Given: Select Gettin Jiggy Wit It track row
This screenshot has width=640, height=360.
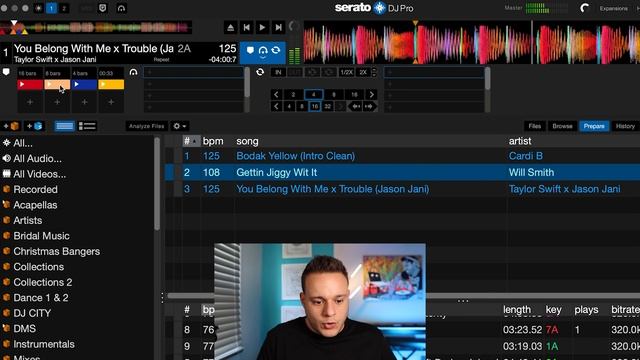Looking at the screenshot, I should [x=402, y=172].
